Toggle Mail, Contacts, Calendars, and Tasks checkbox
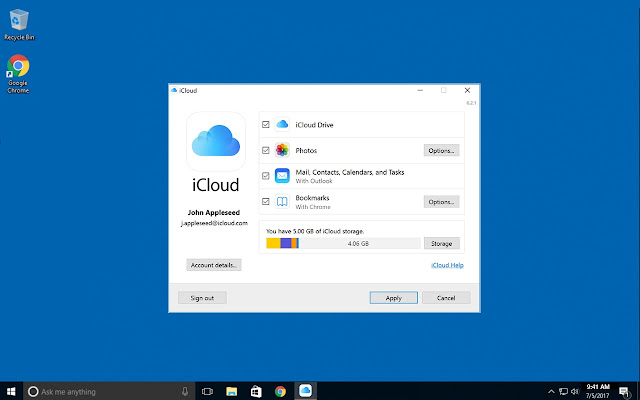Image resolution: width=640 pixels, height=400 pixels. tap(266, 176)
